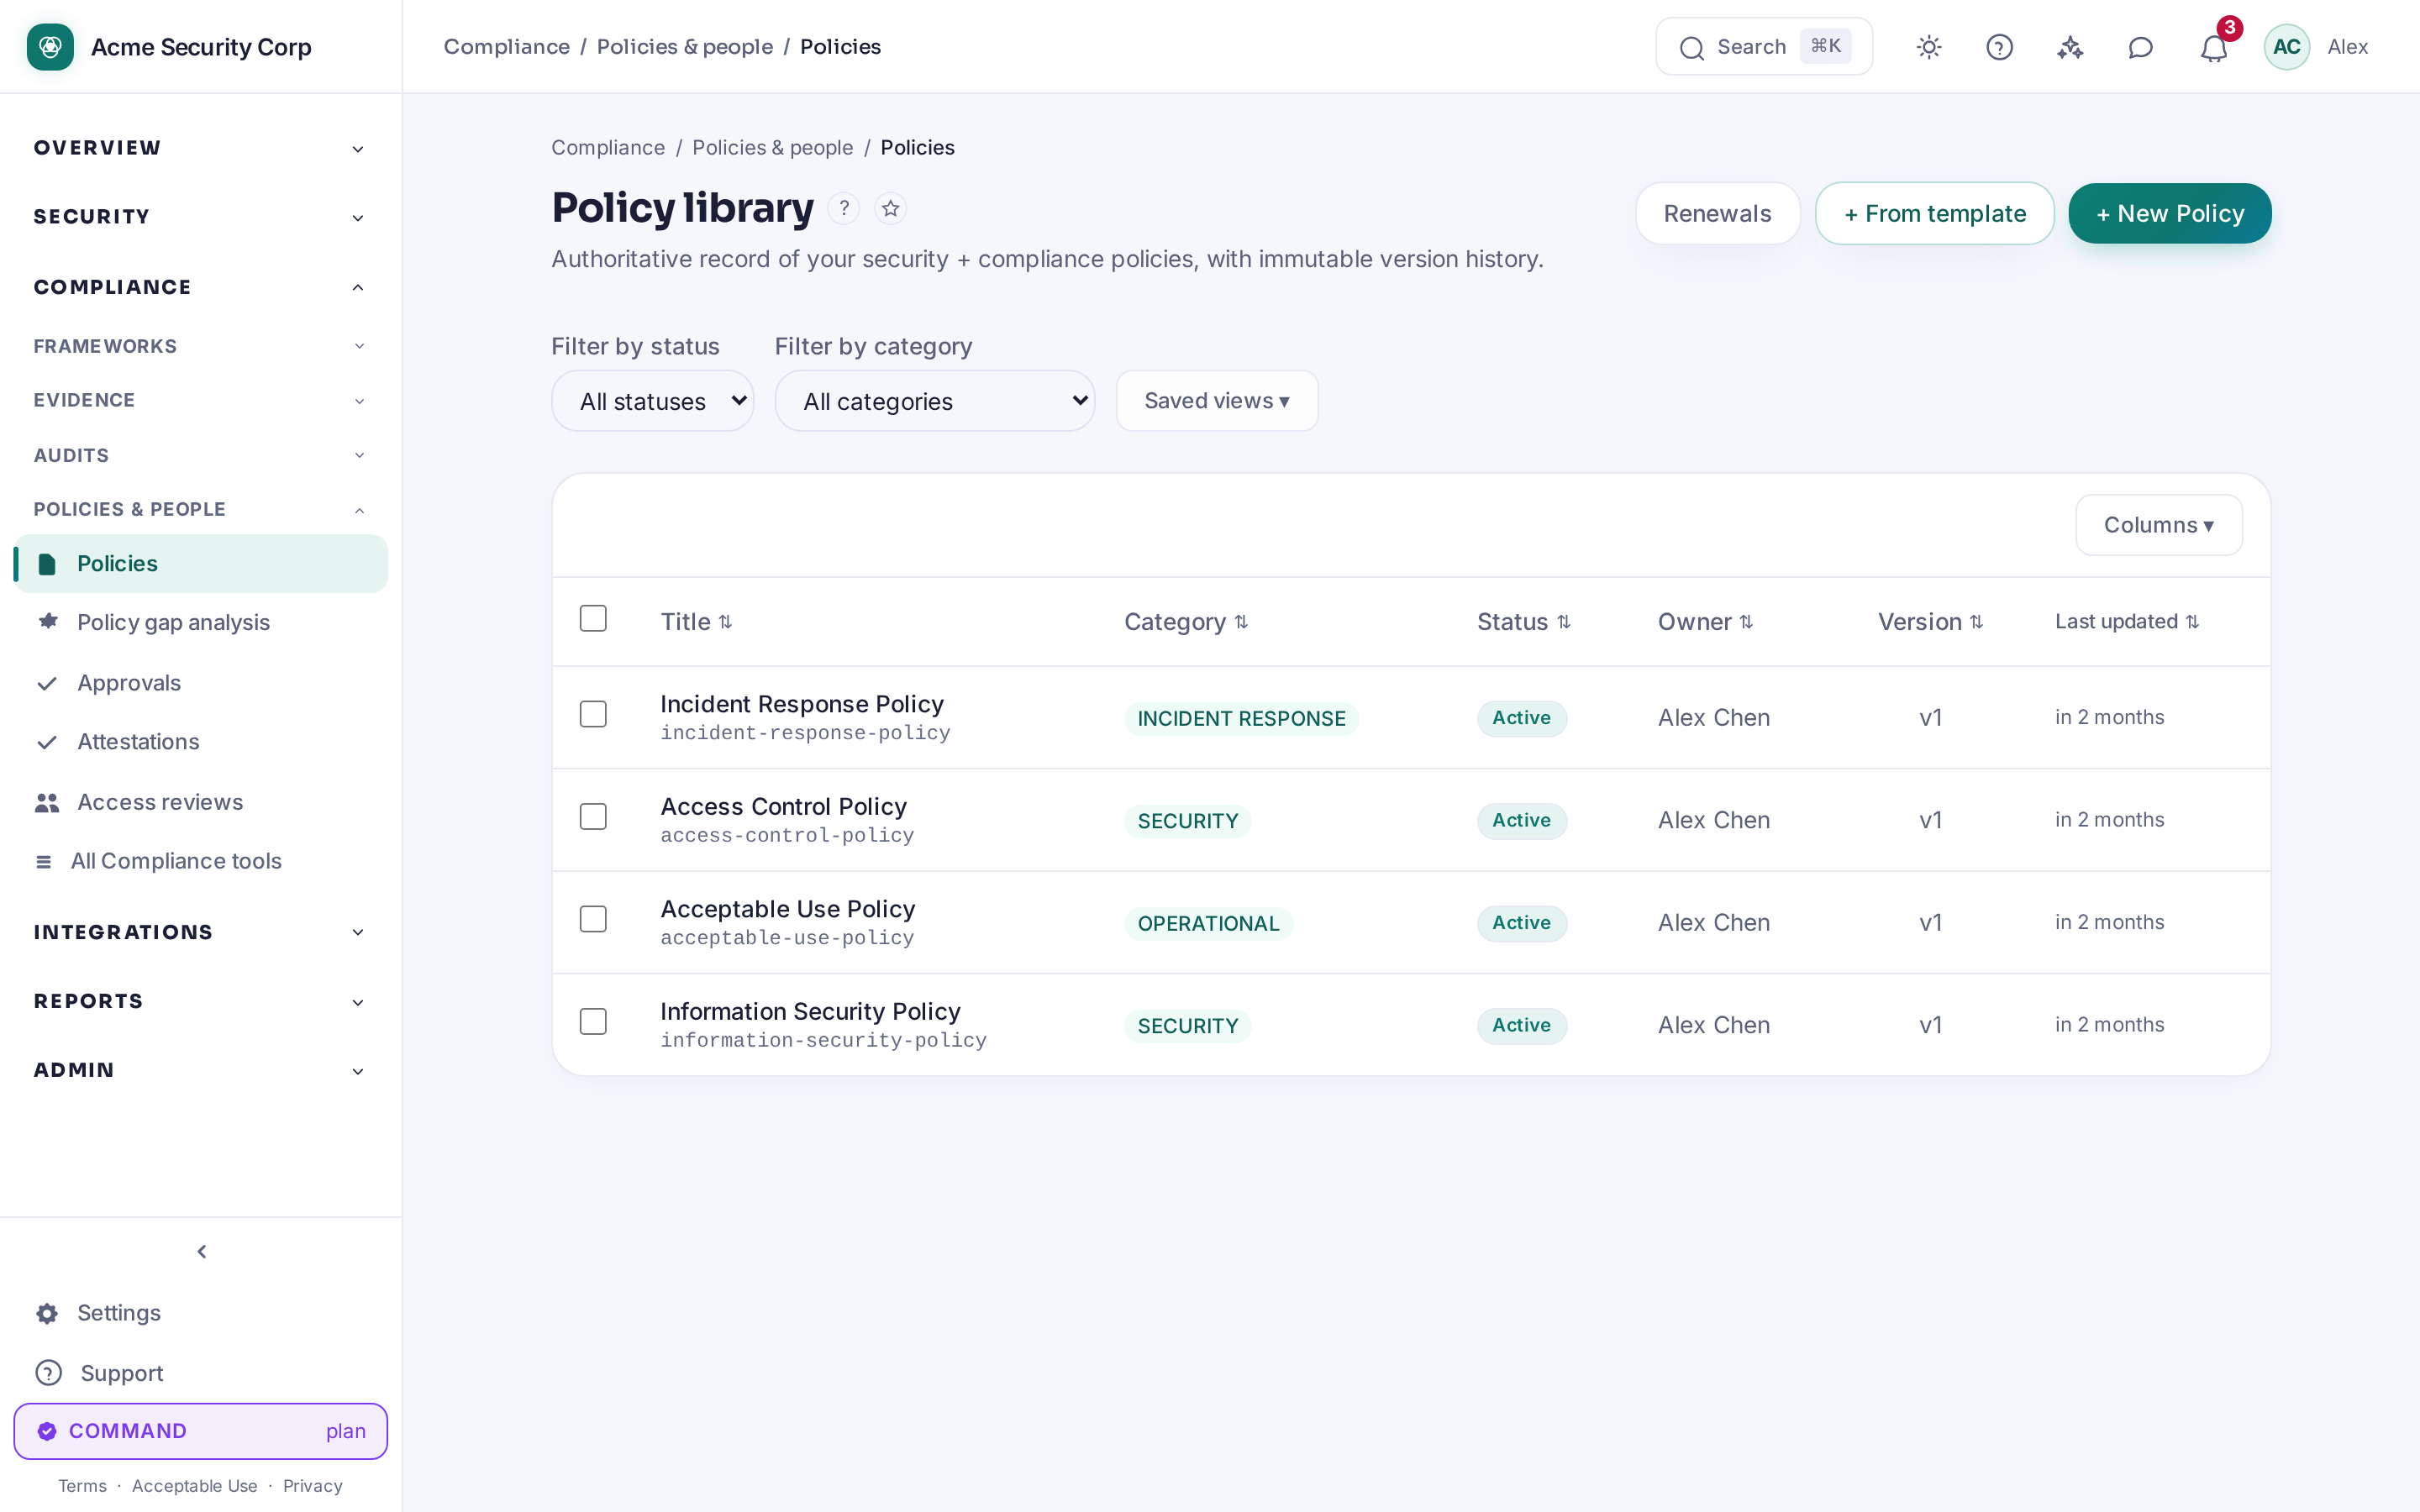Image resolution: width=2420 pixels, height=1512 pixels.
Task: Tick the select-all checkbox in table header
Action: [593, 618]
